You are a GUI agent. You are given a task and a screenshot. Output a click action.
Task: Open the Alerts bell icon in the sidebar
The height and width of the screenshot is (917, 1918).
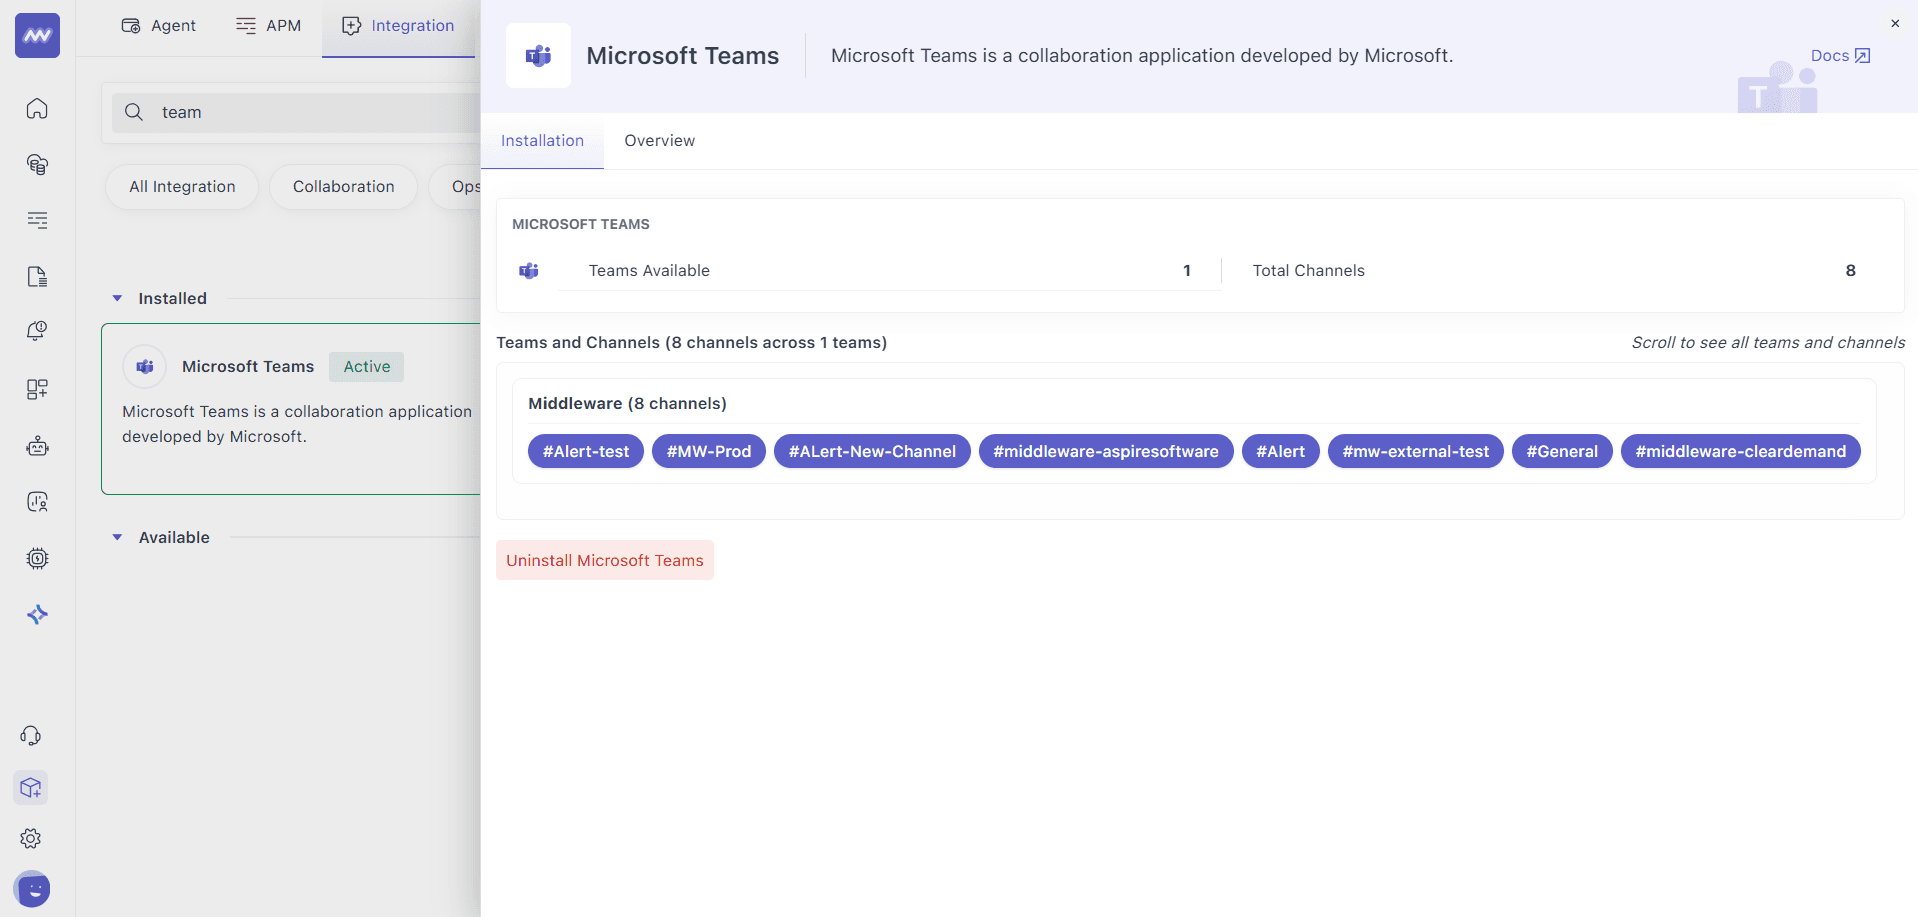(37, 331)
